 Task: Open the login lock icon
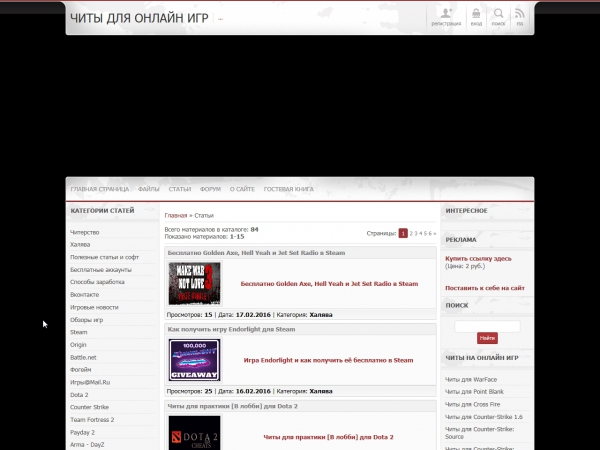[x=476, y=17]
